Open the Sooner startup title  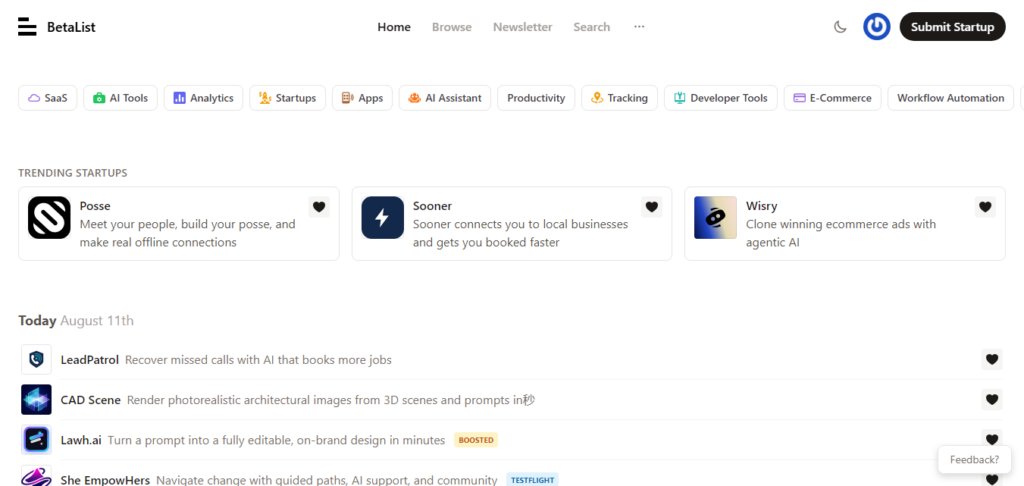pyautogui.click(x=432, y=206)
